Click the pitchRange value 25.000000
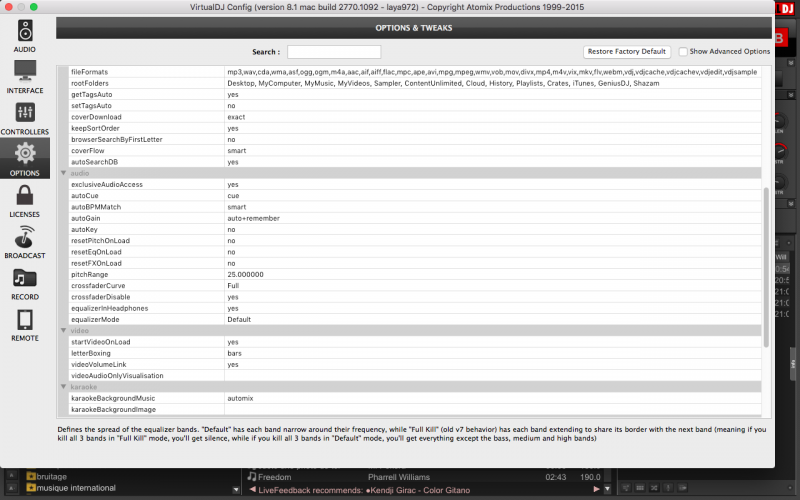 pos(245,274)
